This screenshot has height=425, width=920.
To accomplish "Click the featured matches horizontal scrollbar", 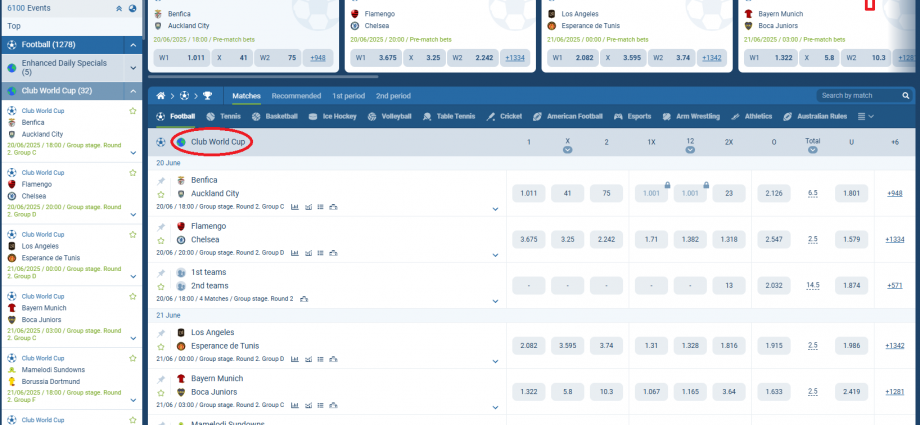I will point(263,76).
